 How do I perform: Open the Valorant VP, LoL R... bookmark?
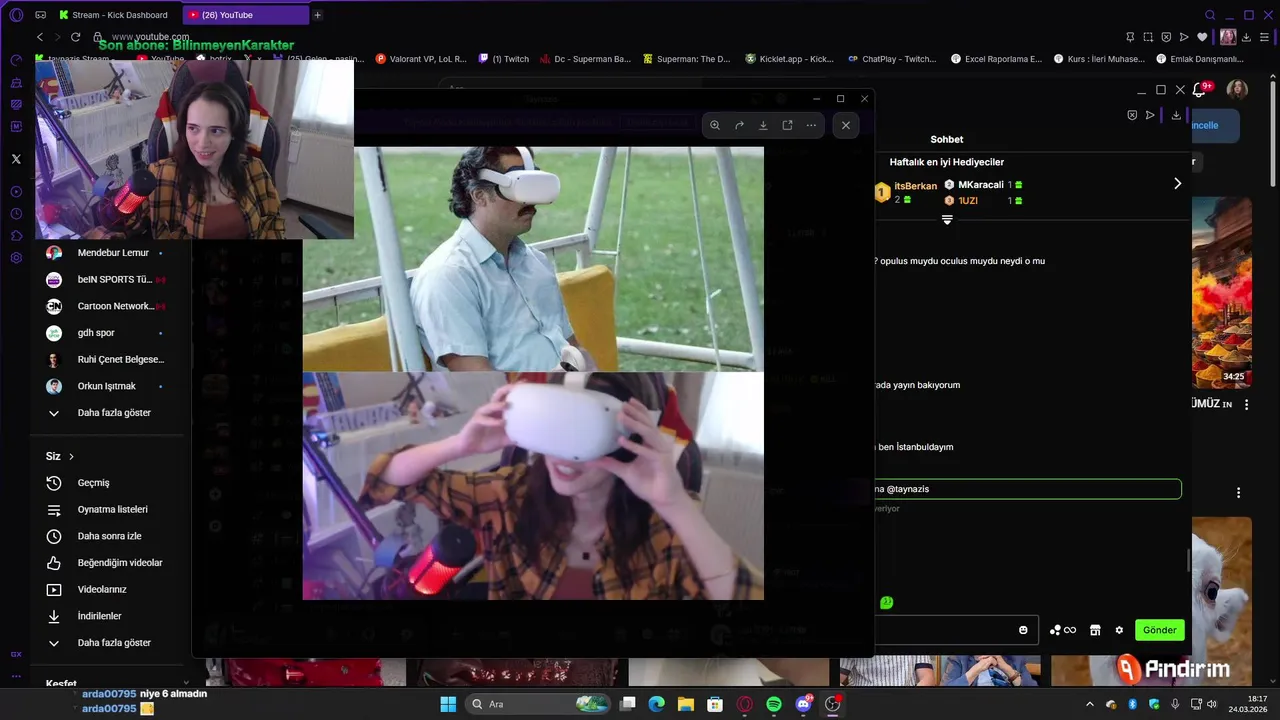[x=421, y=59]
